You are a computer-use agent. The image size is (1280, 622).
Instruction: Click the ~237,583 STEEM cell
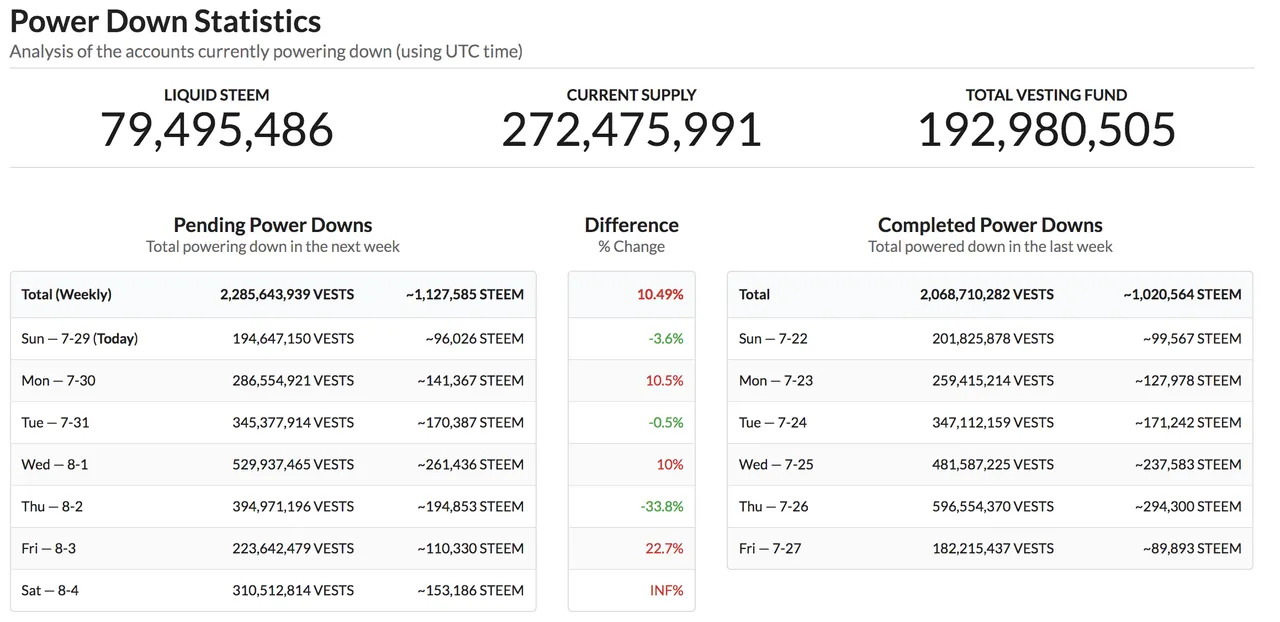(1188, 464)
